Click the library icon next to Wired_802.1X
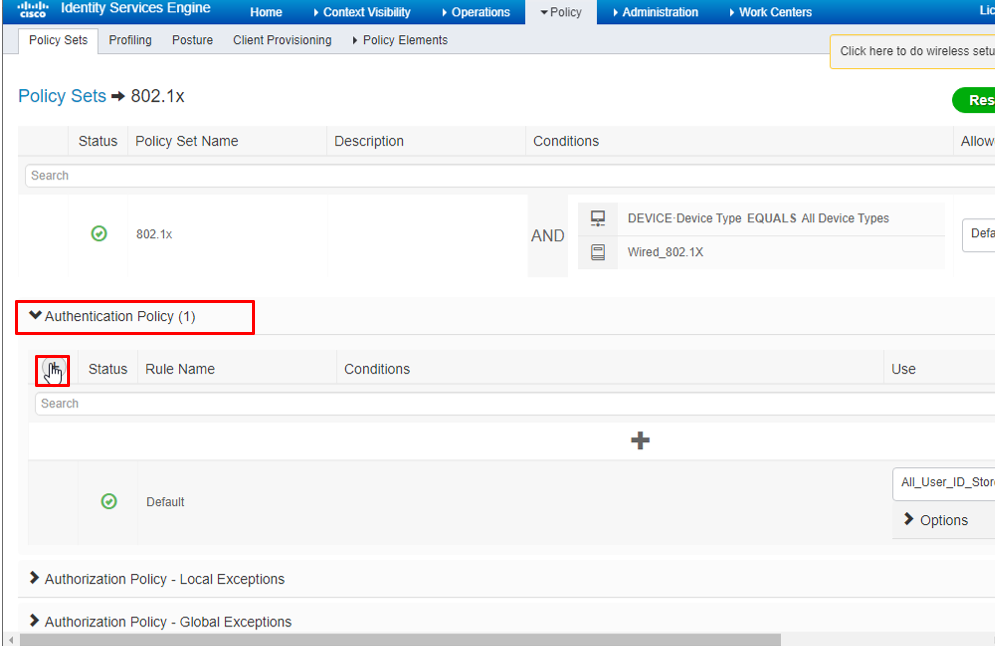This screenshot has height=648, width=998. (x=598, y=252)
